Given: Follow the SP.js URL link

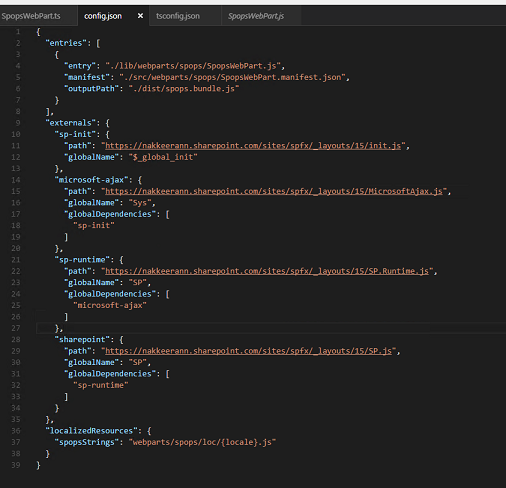Looking at the screenshot, I should coord(248,351).
